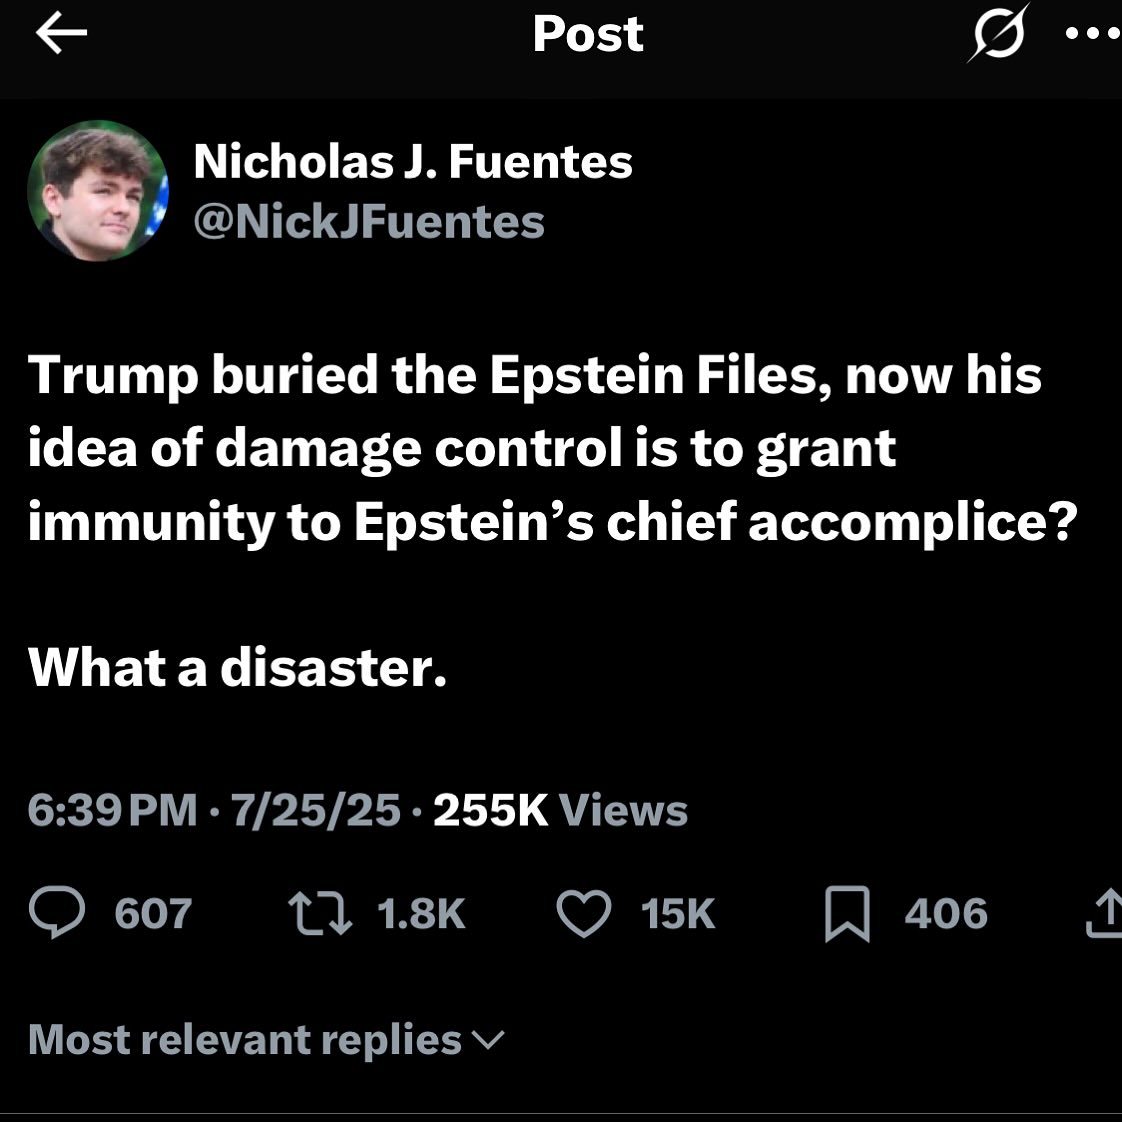Tap the 6:39 PM timestamp
This screenshot has width=1122, height=1122.
(112, 810)
